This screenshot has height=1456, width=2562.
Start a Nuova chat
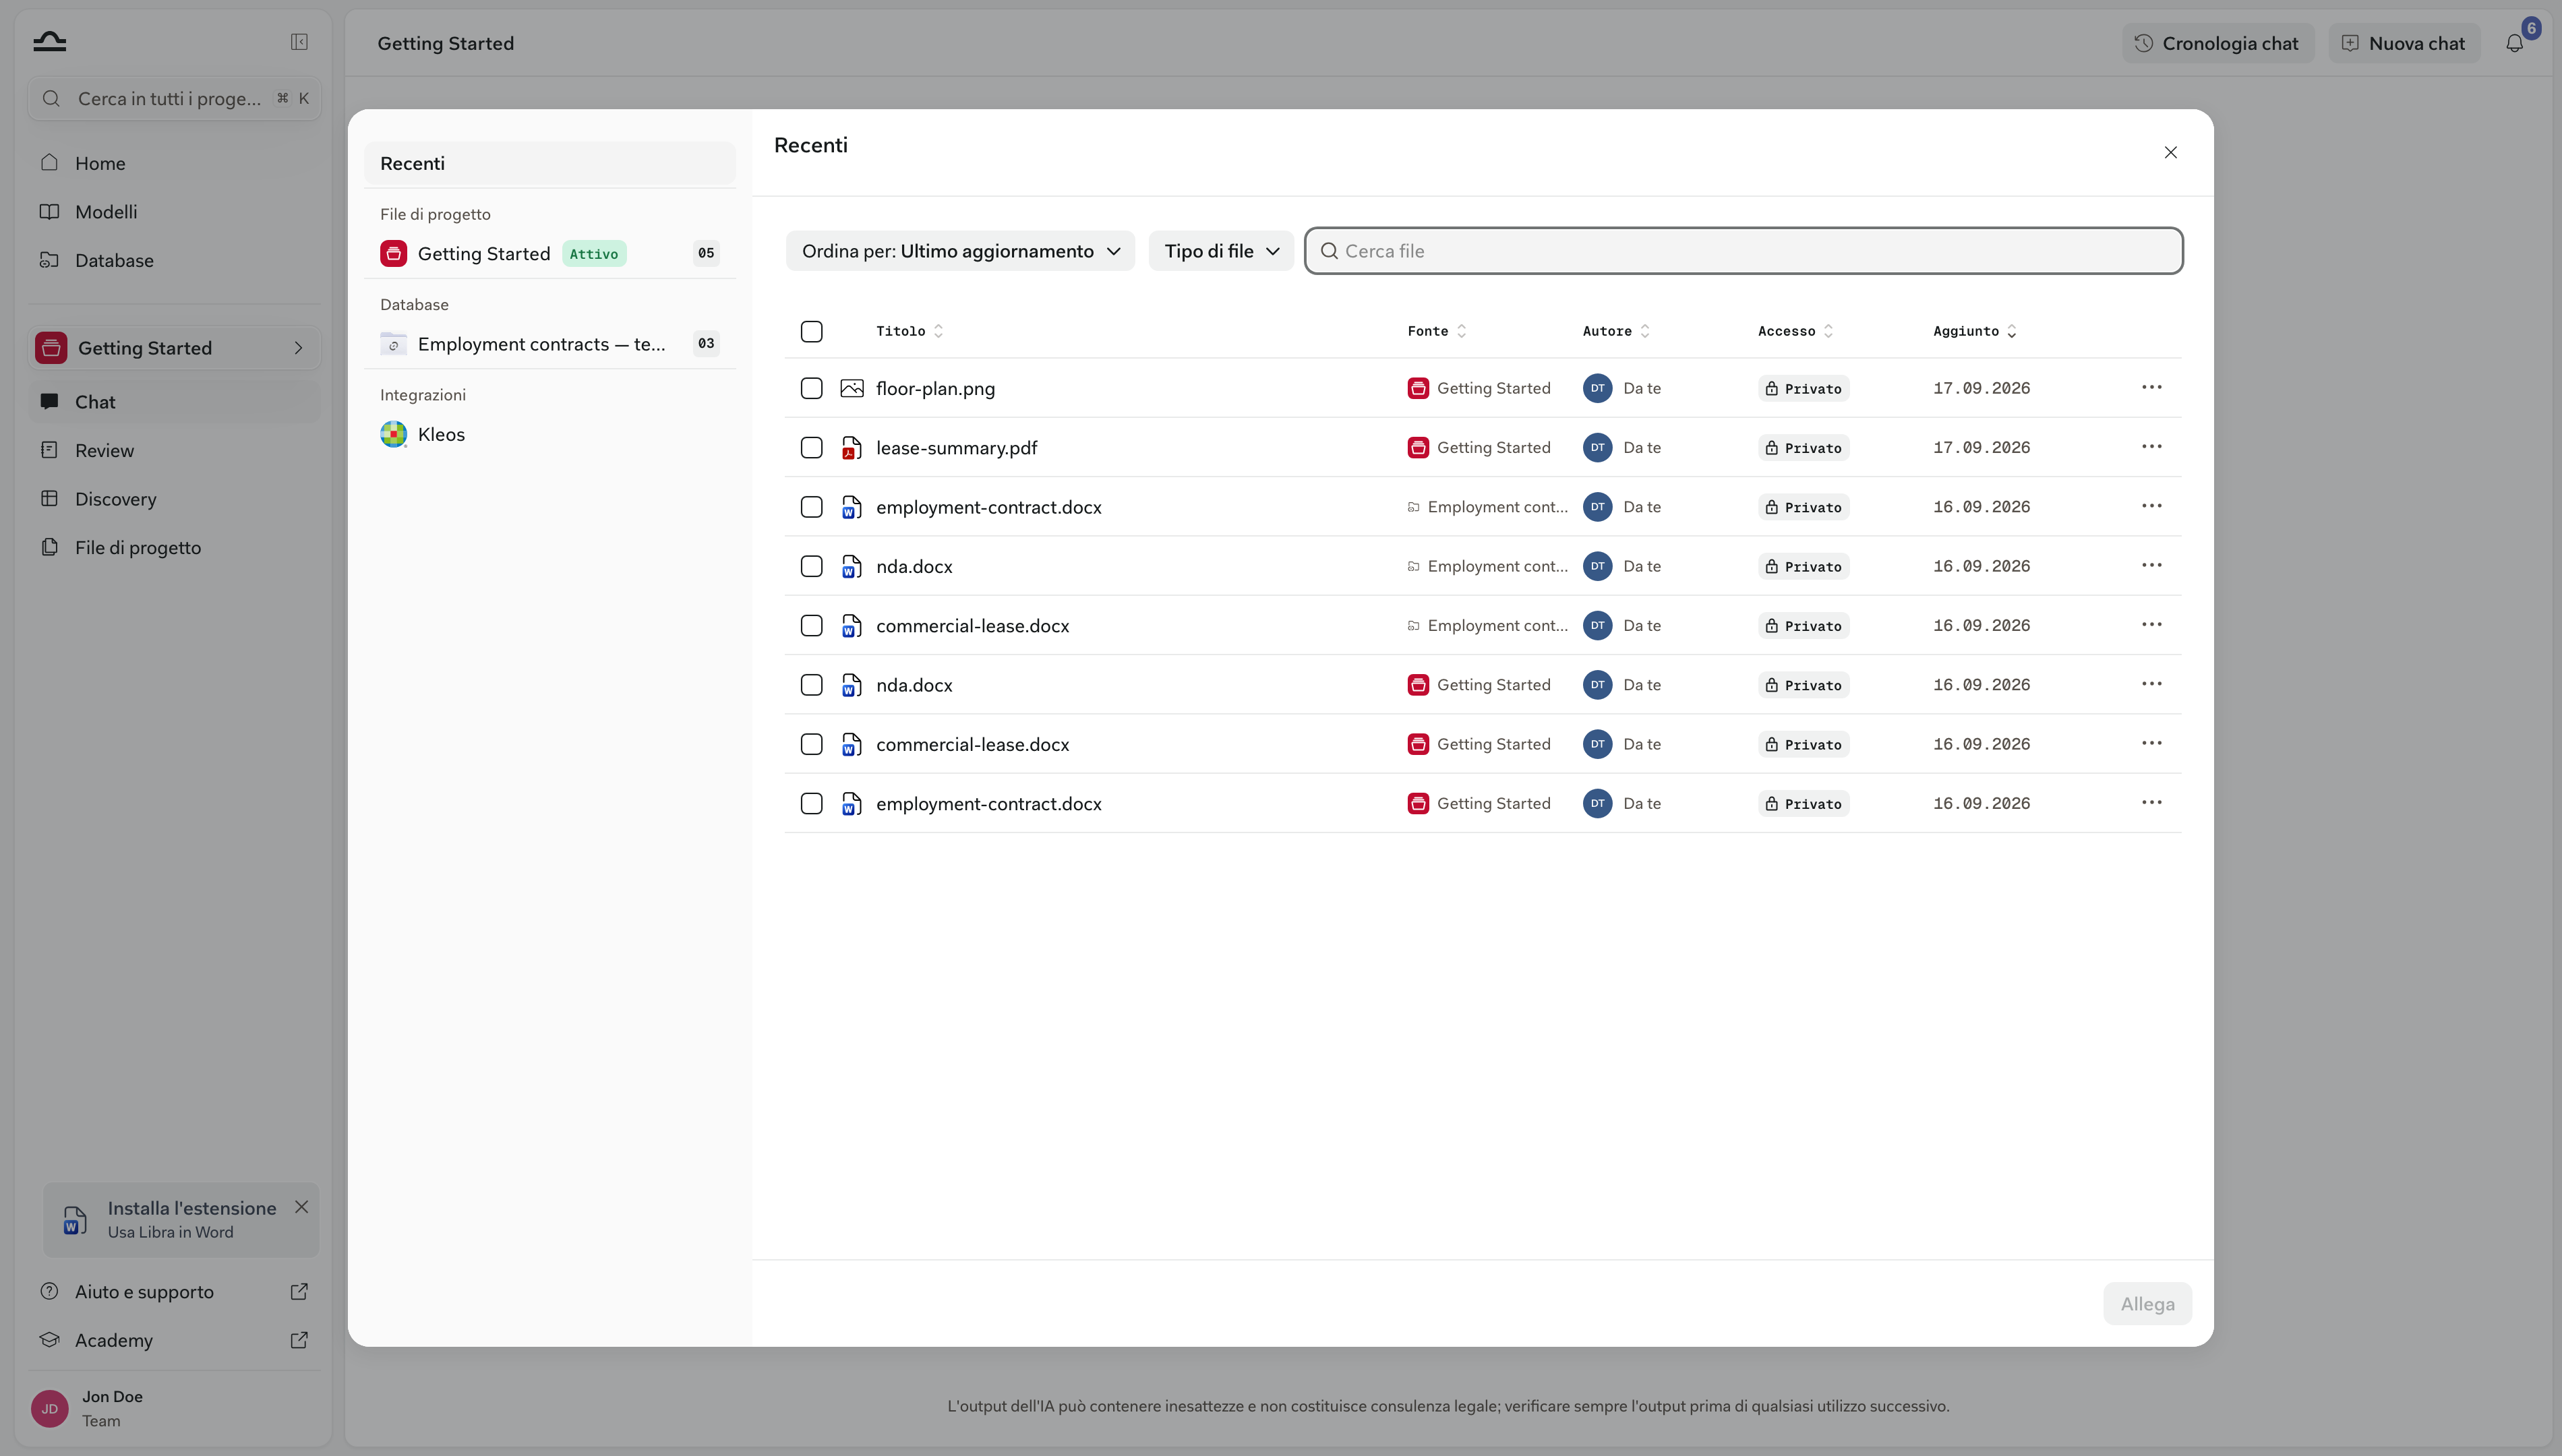[x=2404, y=43]
